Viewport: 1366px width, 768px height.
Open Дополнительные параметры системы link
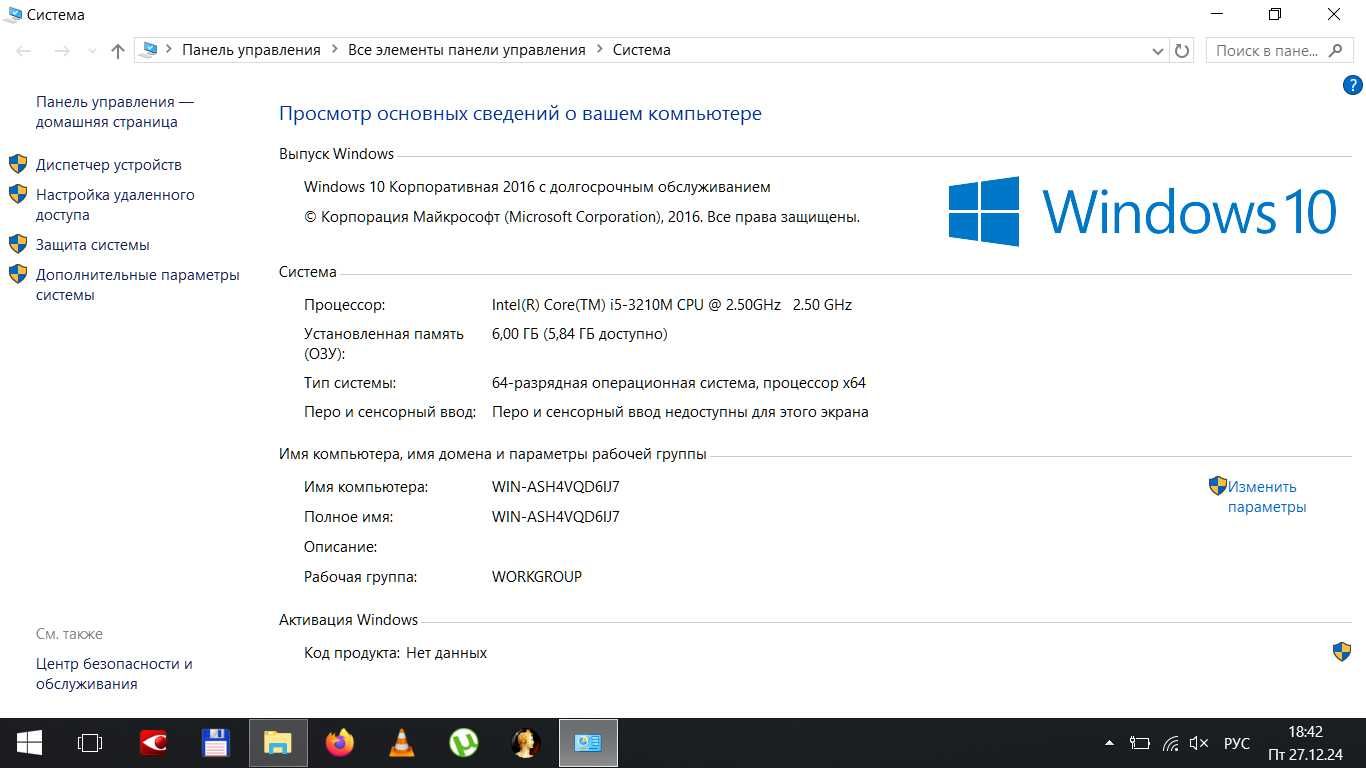[x=138, y=285]
